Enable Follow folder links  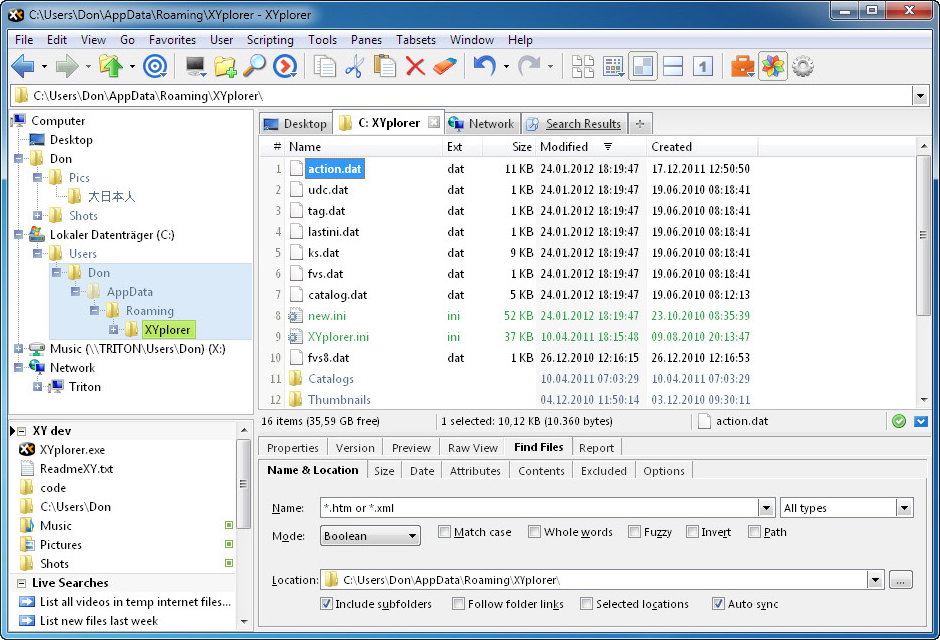[x=459, y=603]
